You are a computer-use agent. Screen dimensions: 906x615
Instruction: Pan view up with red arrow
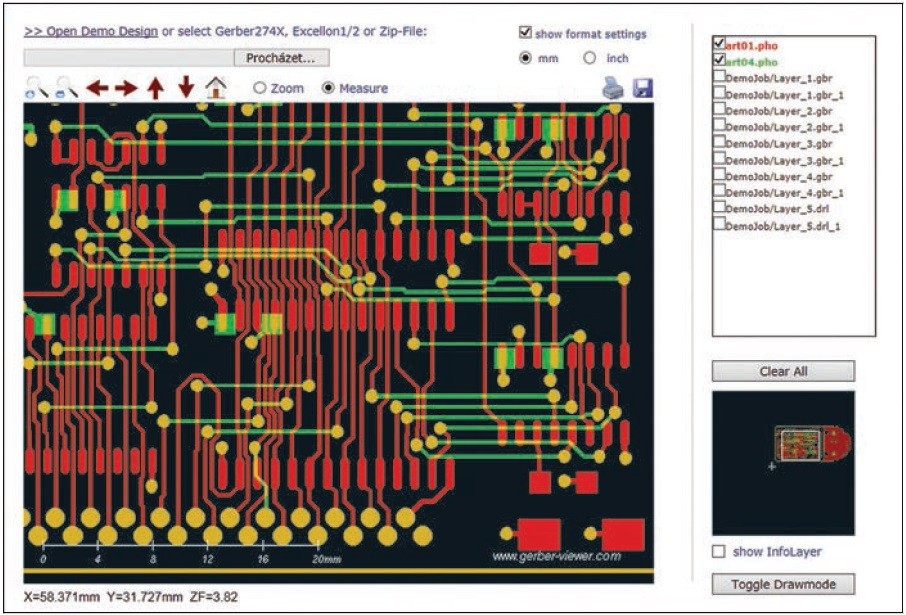click(x=155, y=88)
